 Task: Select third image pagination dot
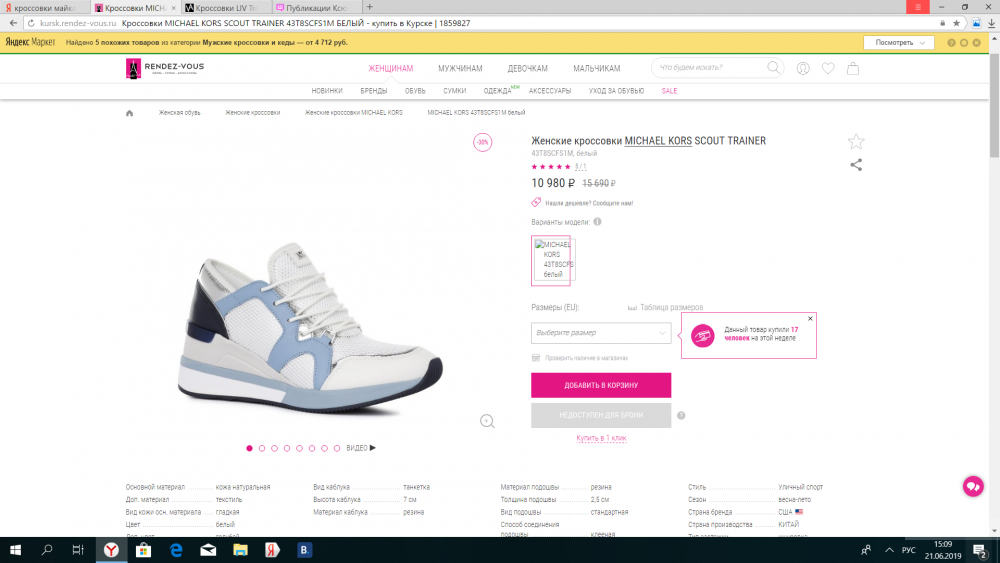click(274, 448)
